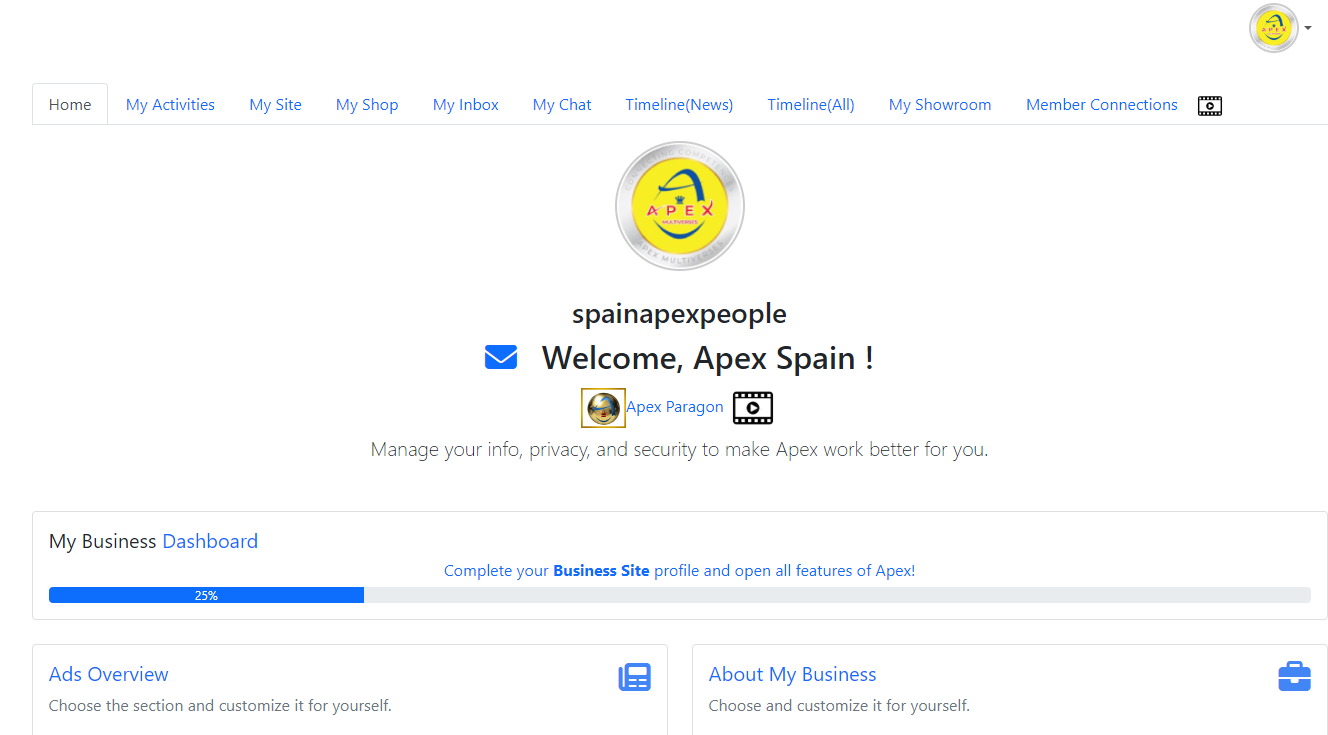Click the newspaper icon in Ads Overview
This screenshot has width=1328, height=735.
pyautogui.click(x=634, y=677)
